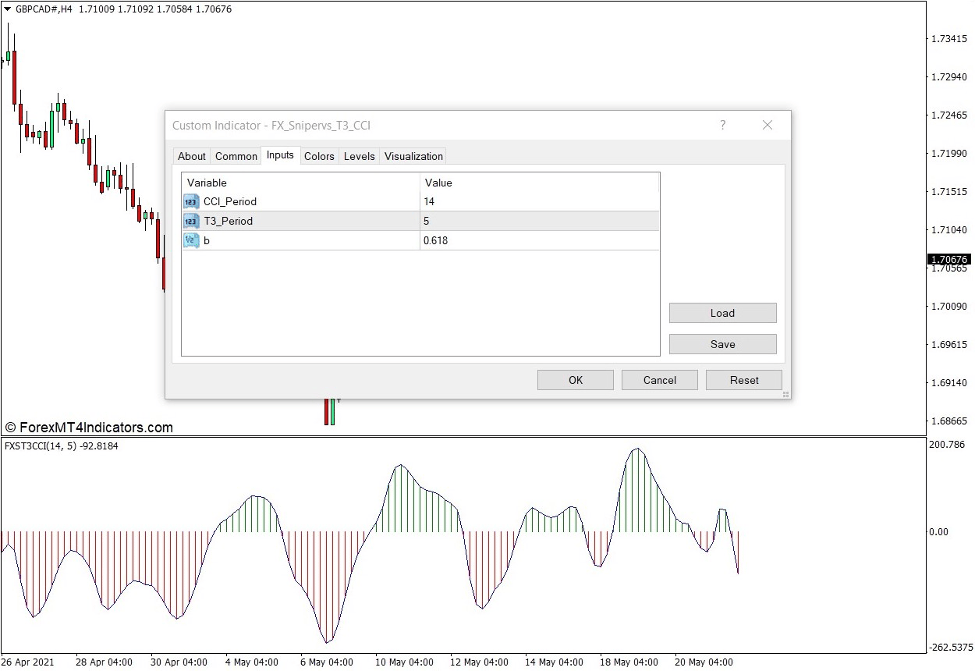Save the indicator settings
The width and height of the screenshot is (977, 672).
coord(722,343)
